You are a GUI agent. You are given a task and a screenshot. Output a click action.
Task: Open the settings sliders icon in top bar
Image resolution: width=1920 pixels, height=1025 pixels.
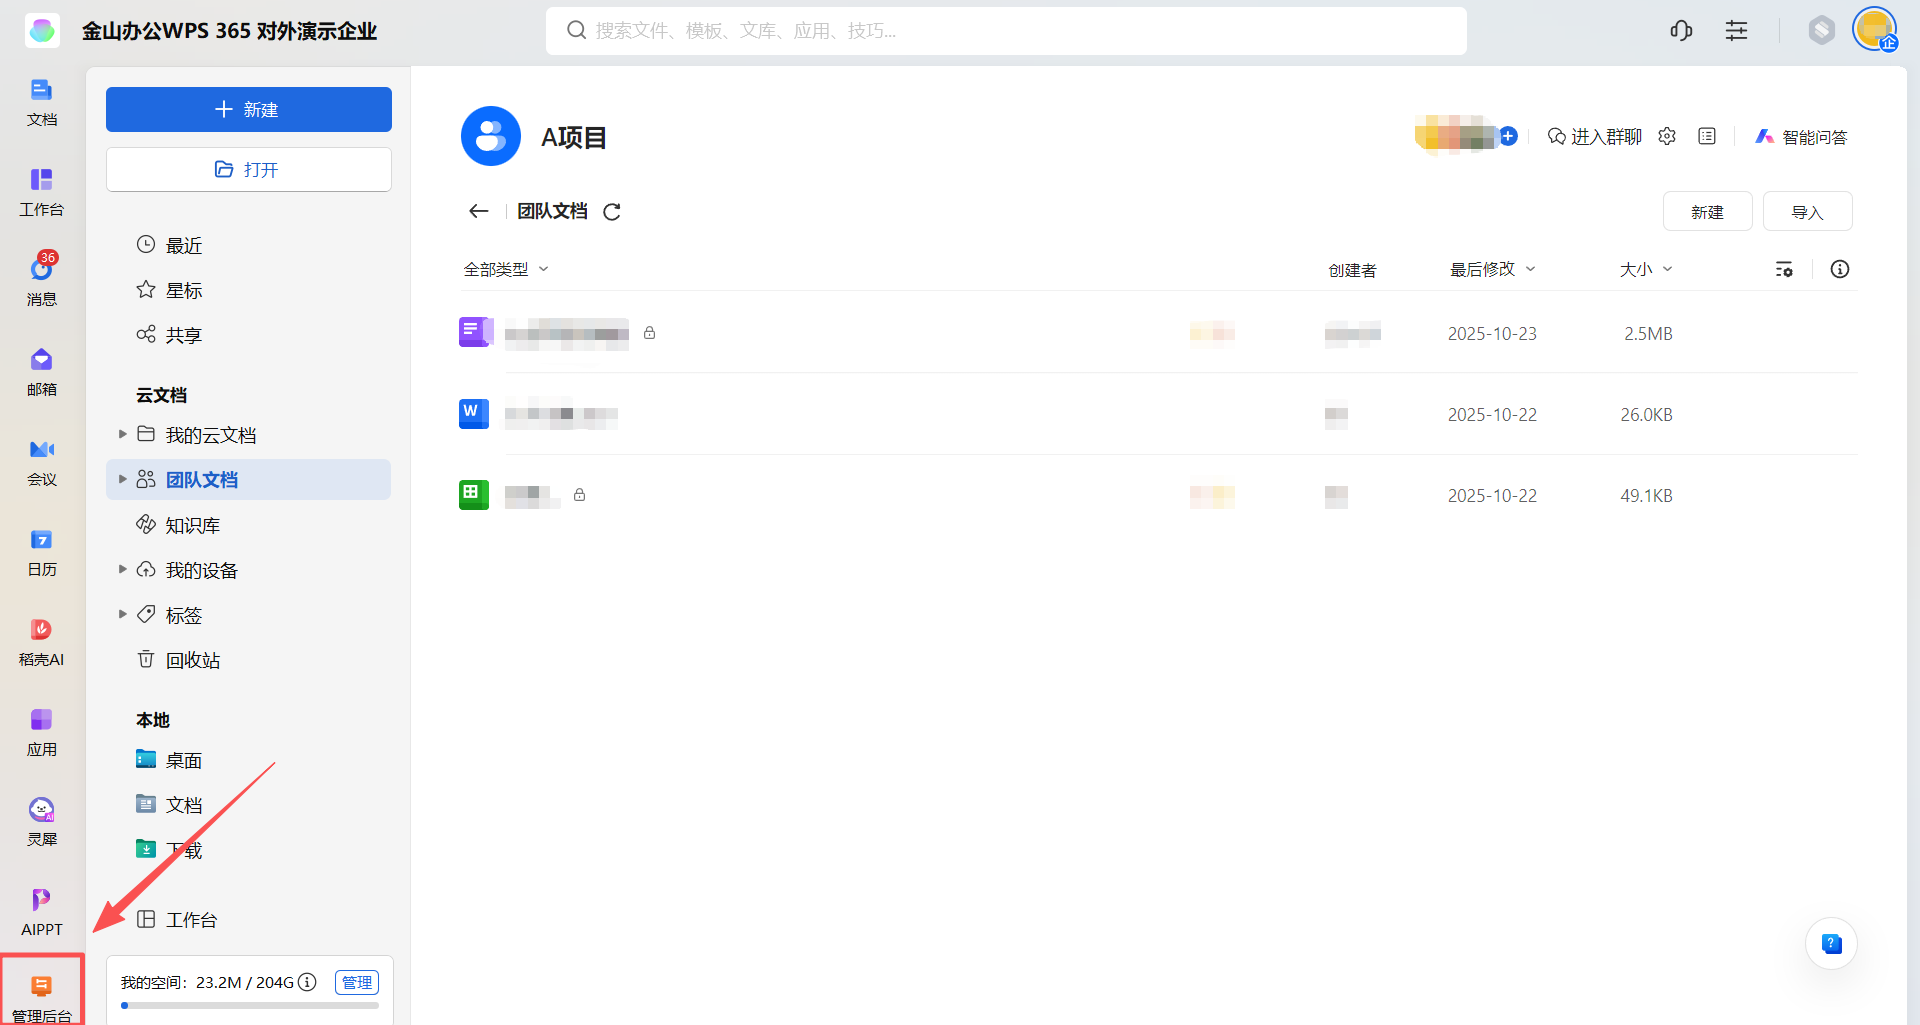1736,30
